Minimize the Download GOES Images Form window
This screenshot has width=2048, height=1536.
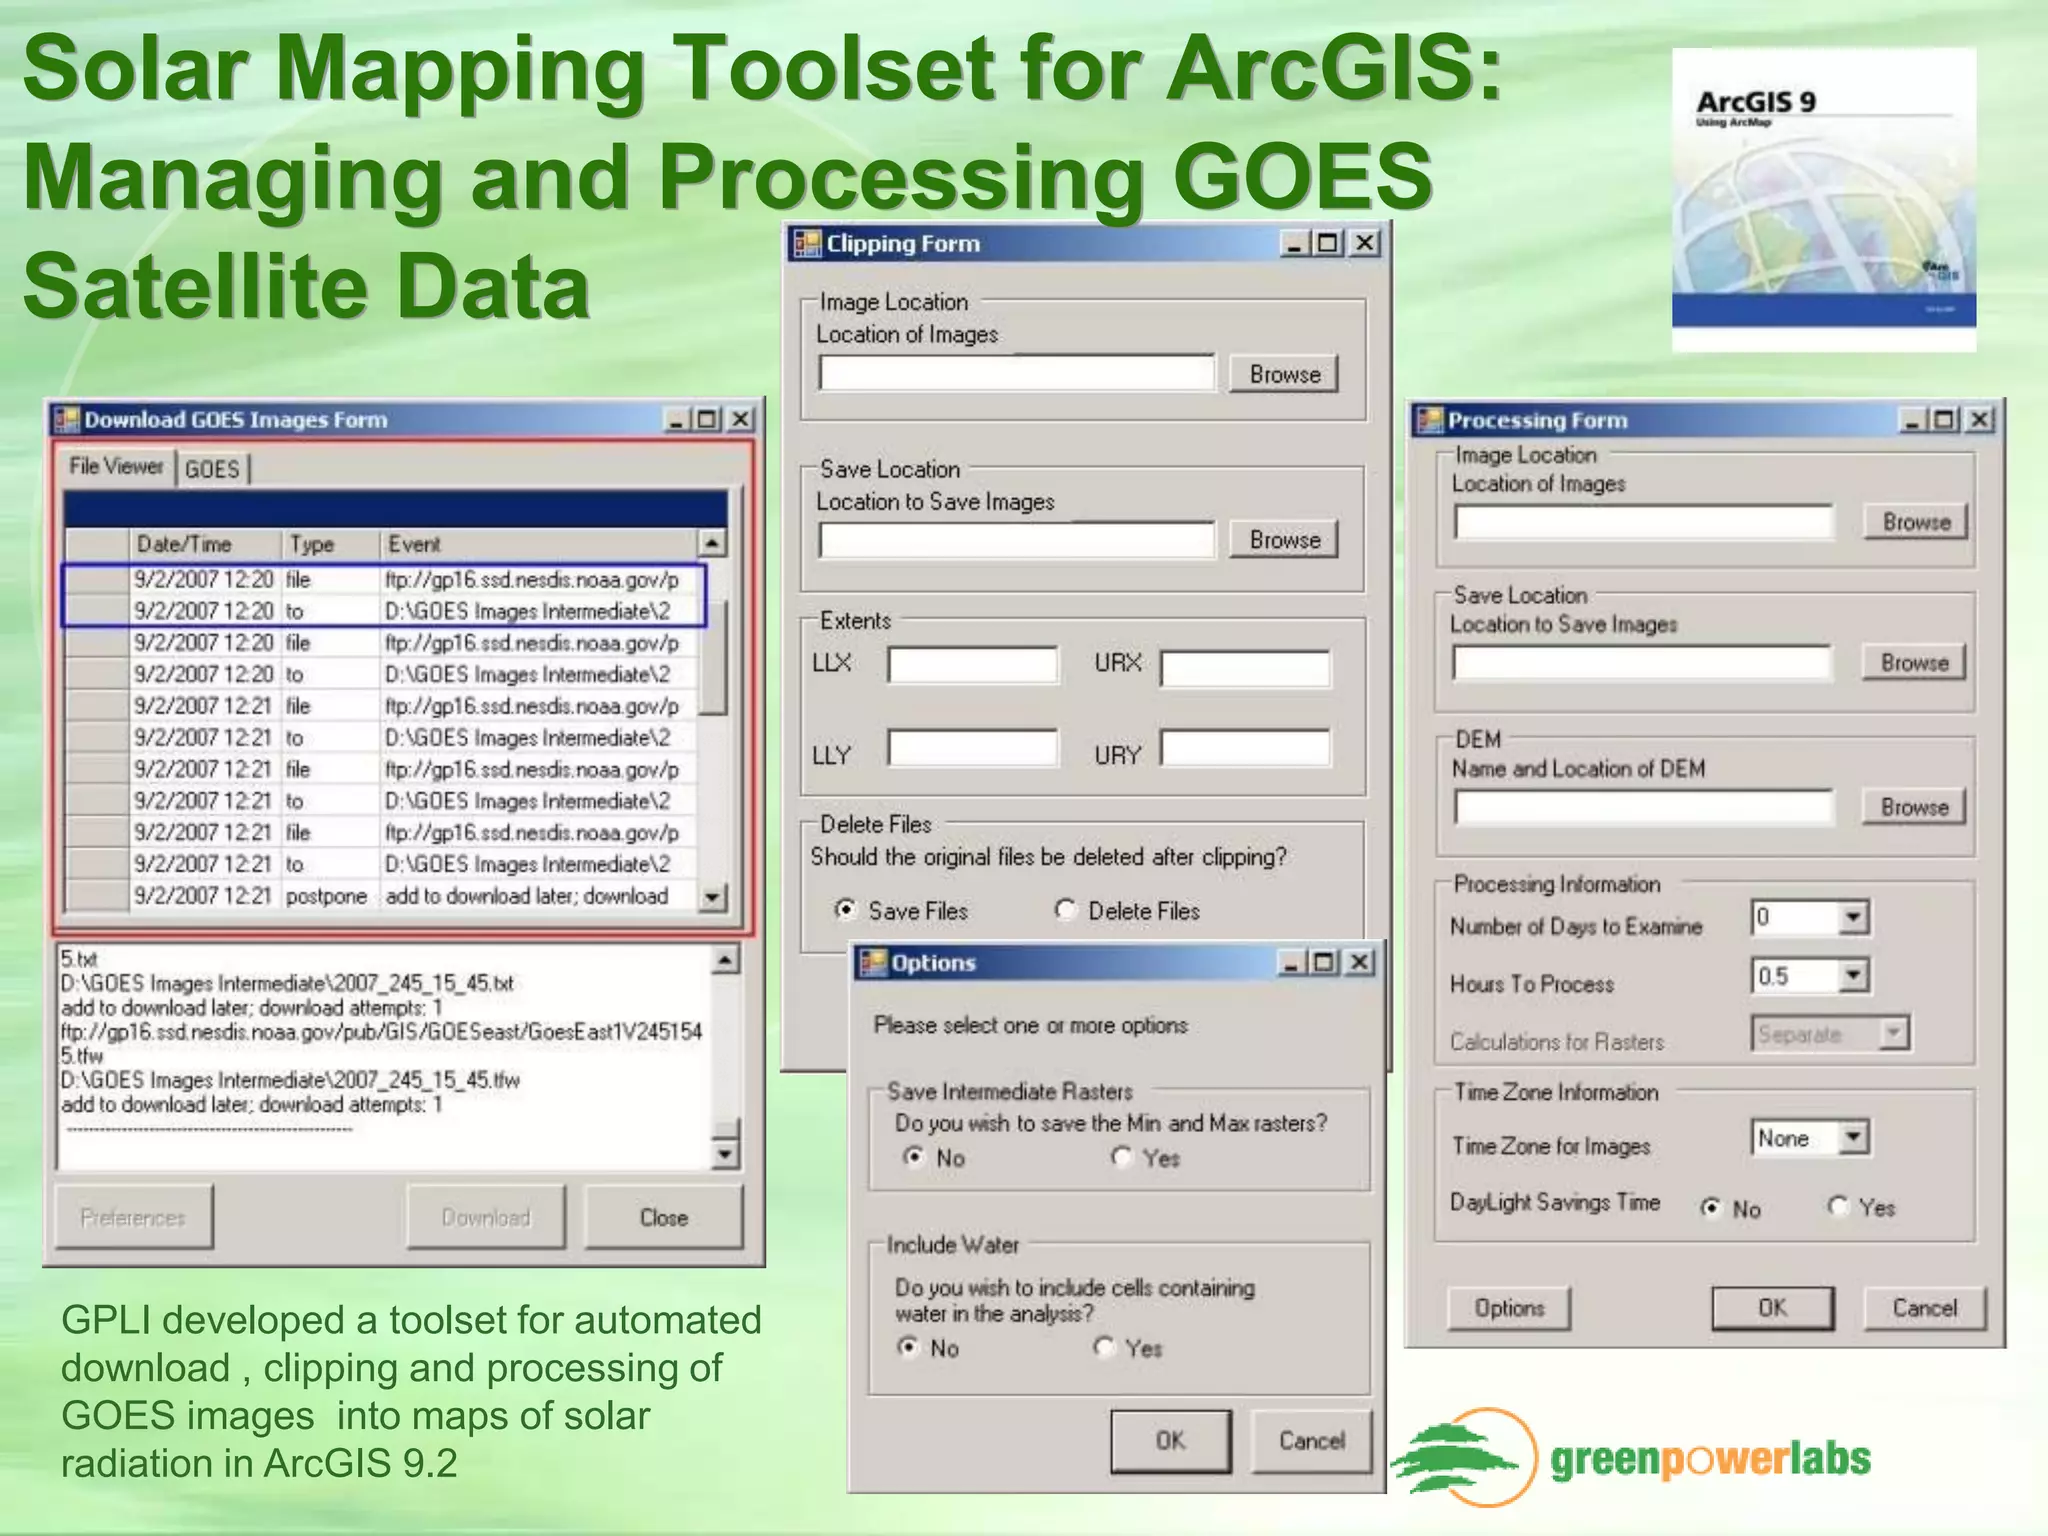click(x=677, y=419)
